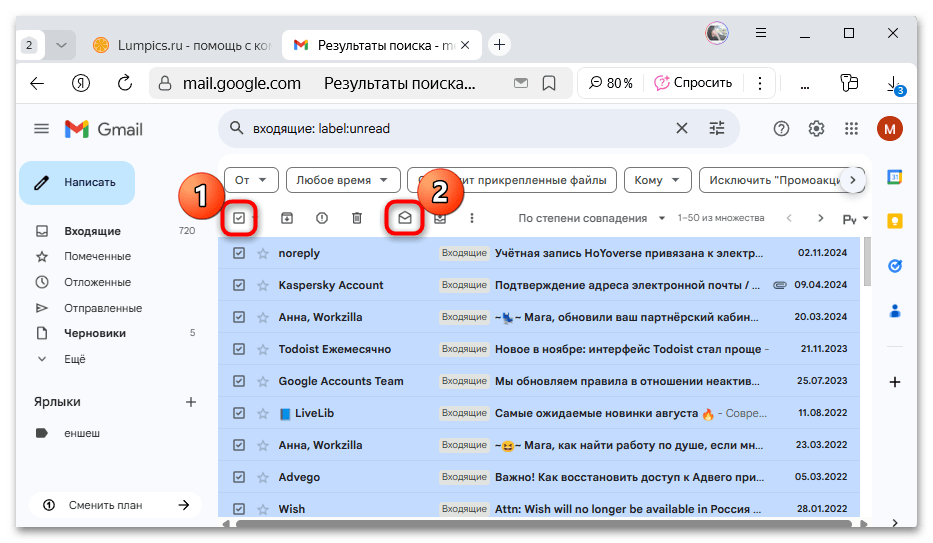Open search options sliders icon

717,128
